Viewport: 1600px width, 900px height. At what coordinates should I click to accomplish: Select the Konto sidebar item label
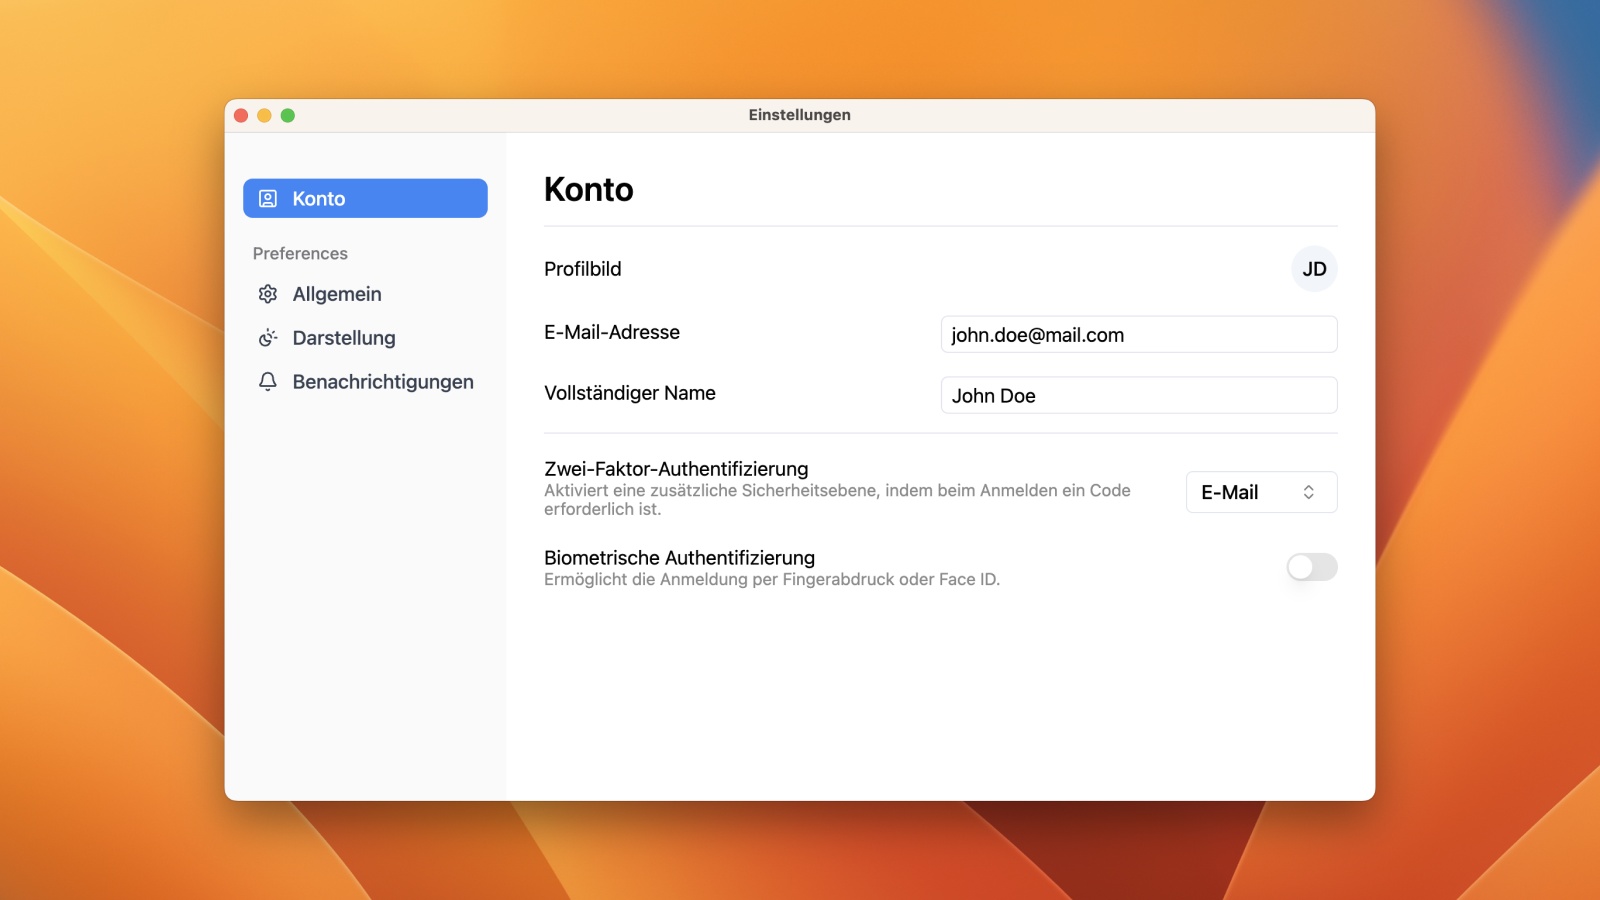(319, 198)
